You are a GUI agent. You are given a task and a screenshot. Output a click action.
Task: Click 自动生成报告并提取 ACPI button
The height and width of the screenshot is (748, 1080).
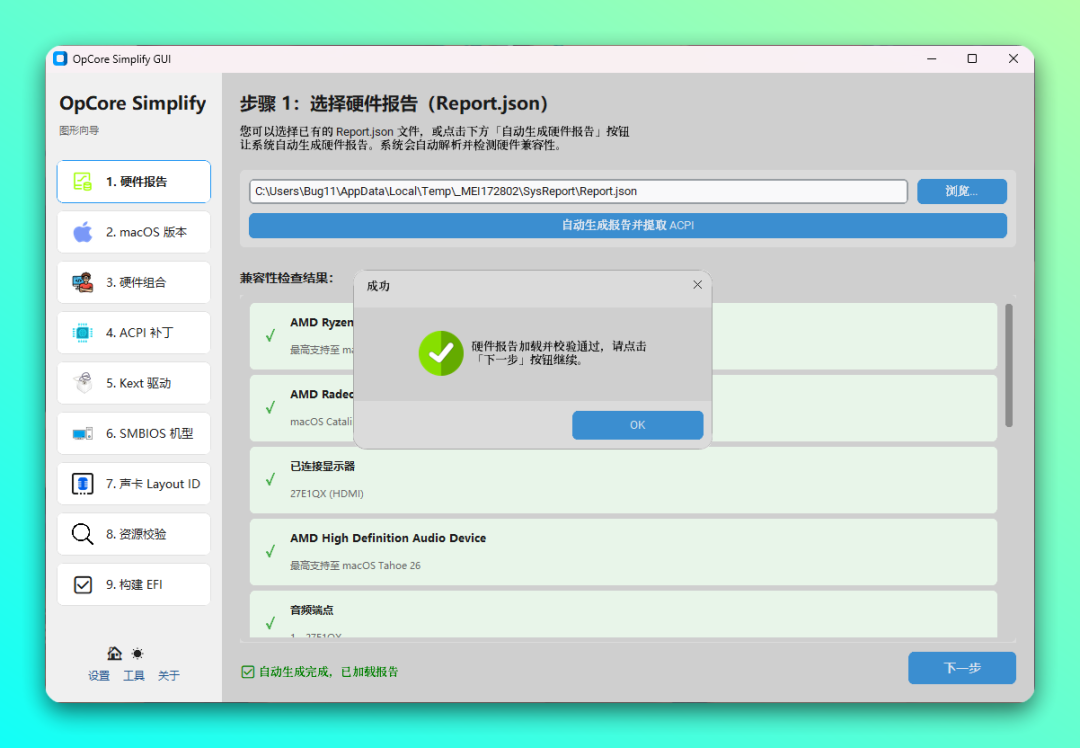point(627,225)
